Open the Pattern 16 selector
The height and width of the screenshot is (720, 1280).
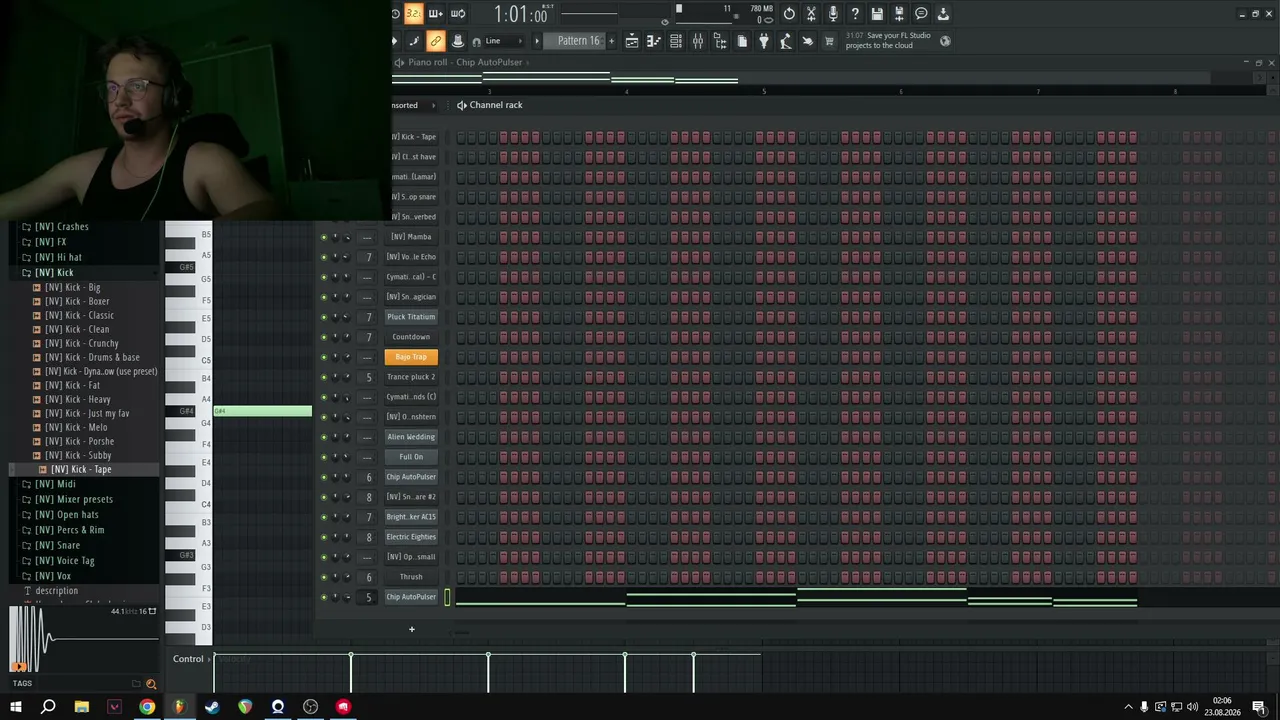click(579, 41)
